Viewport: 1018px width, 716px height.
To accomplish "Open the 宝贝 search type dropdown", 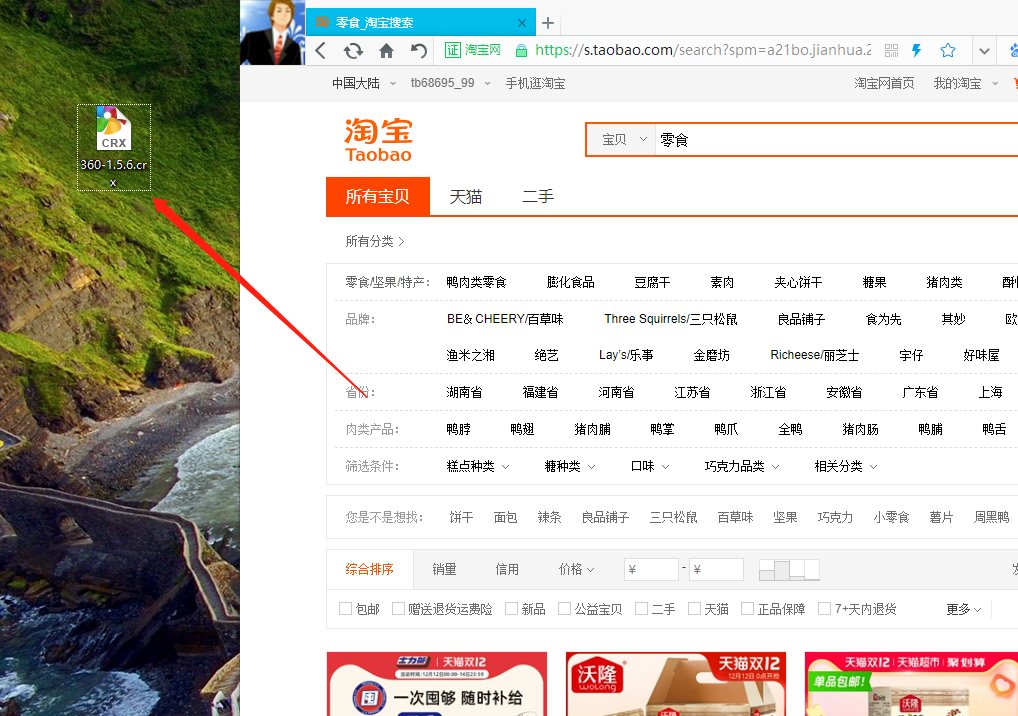I will pyautogui.click(x=623, y=140).
